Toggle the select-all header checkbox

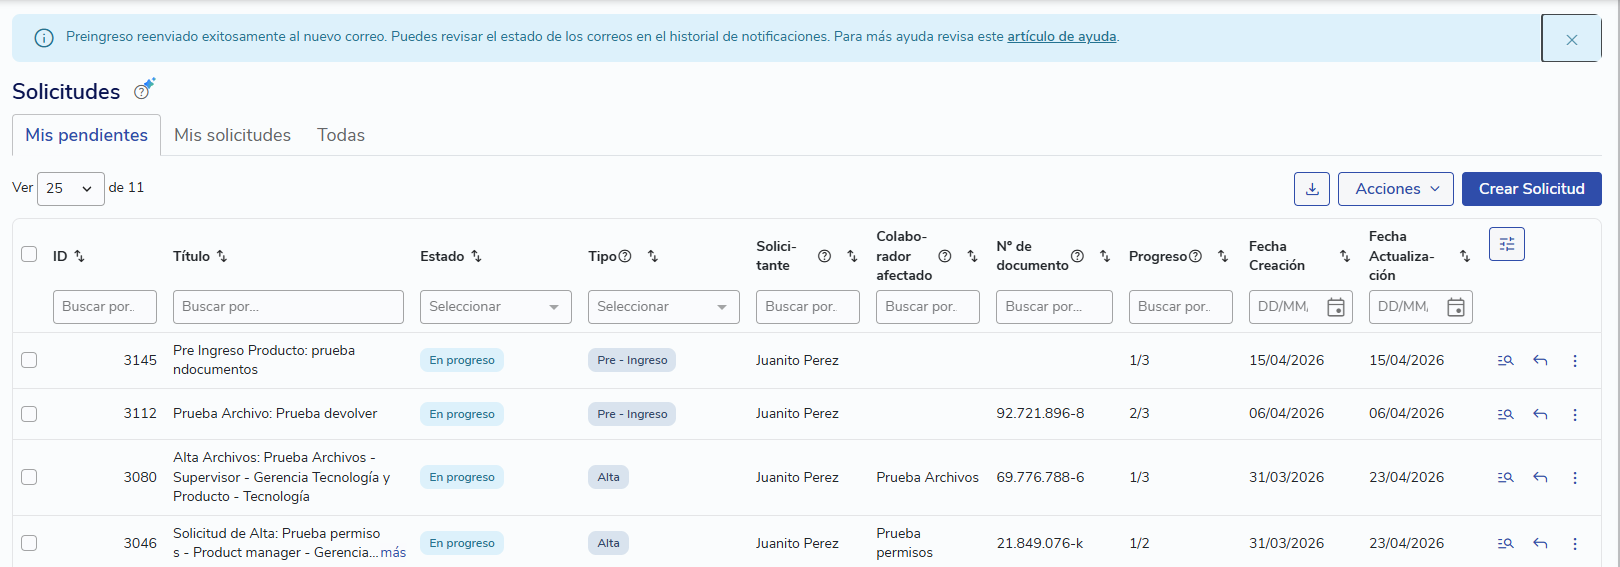point(29,254)
